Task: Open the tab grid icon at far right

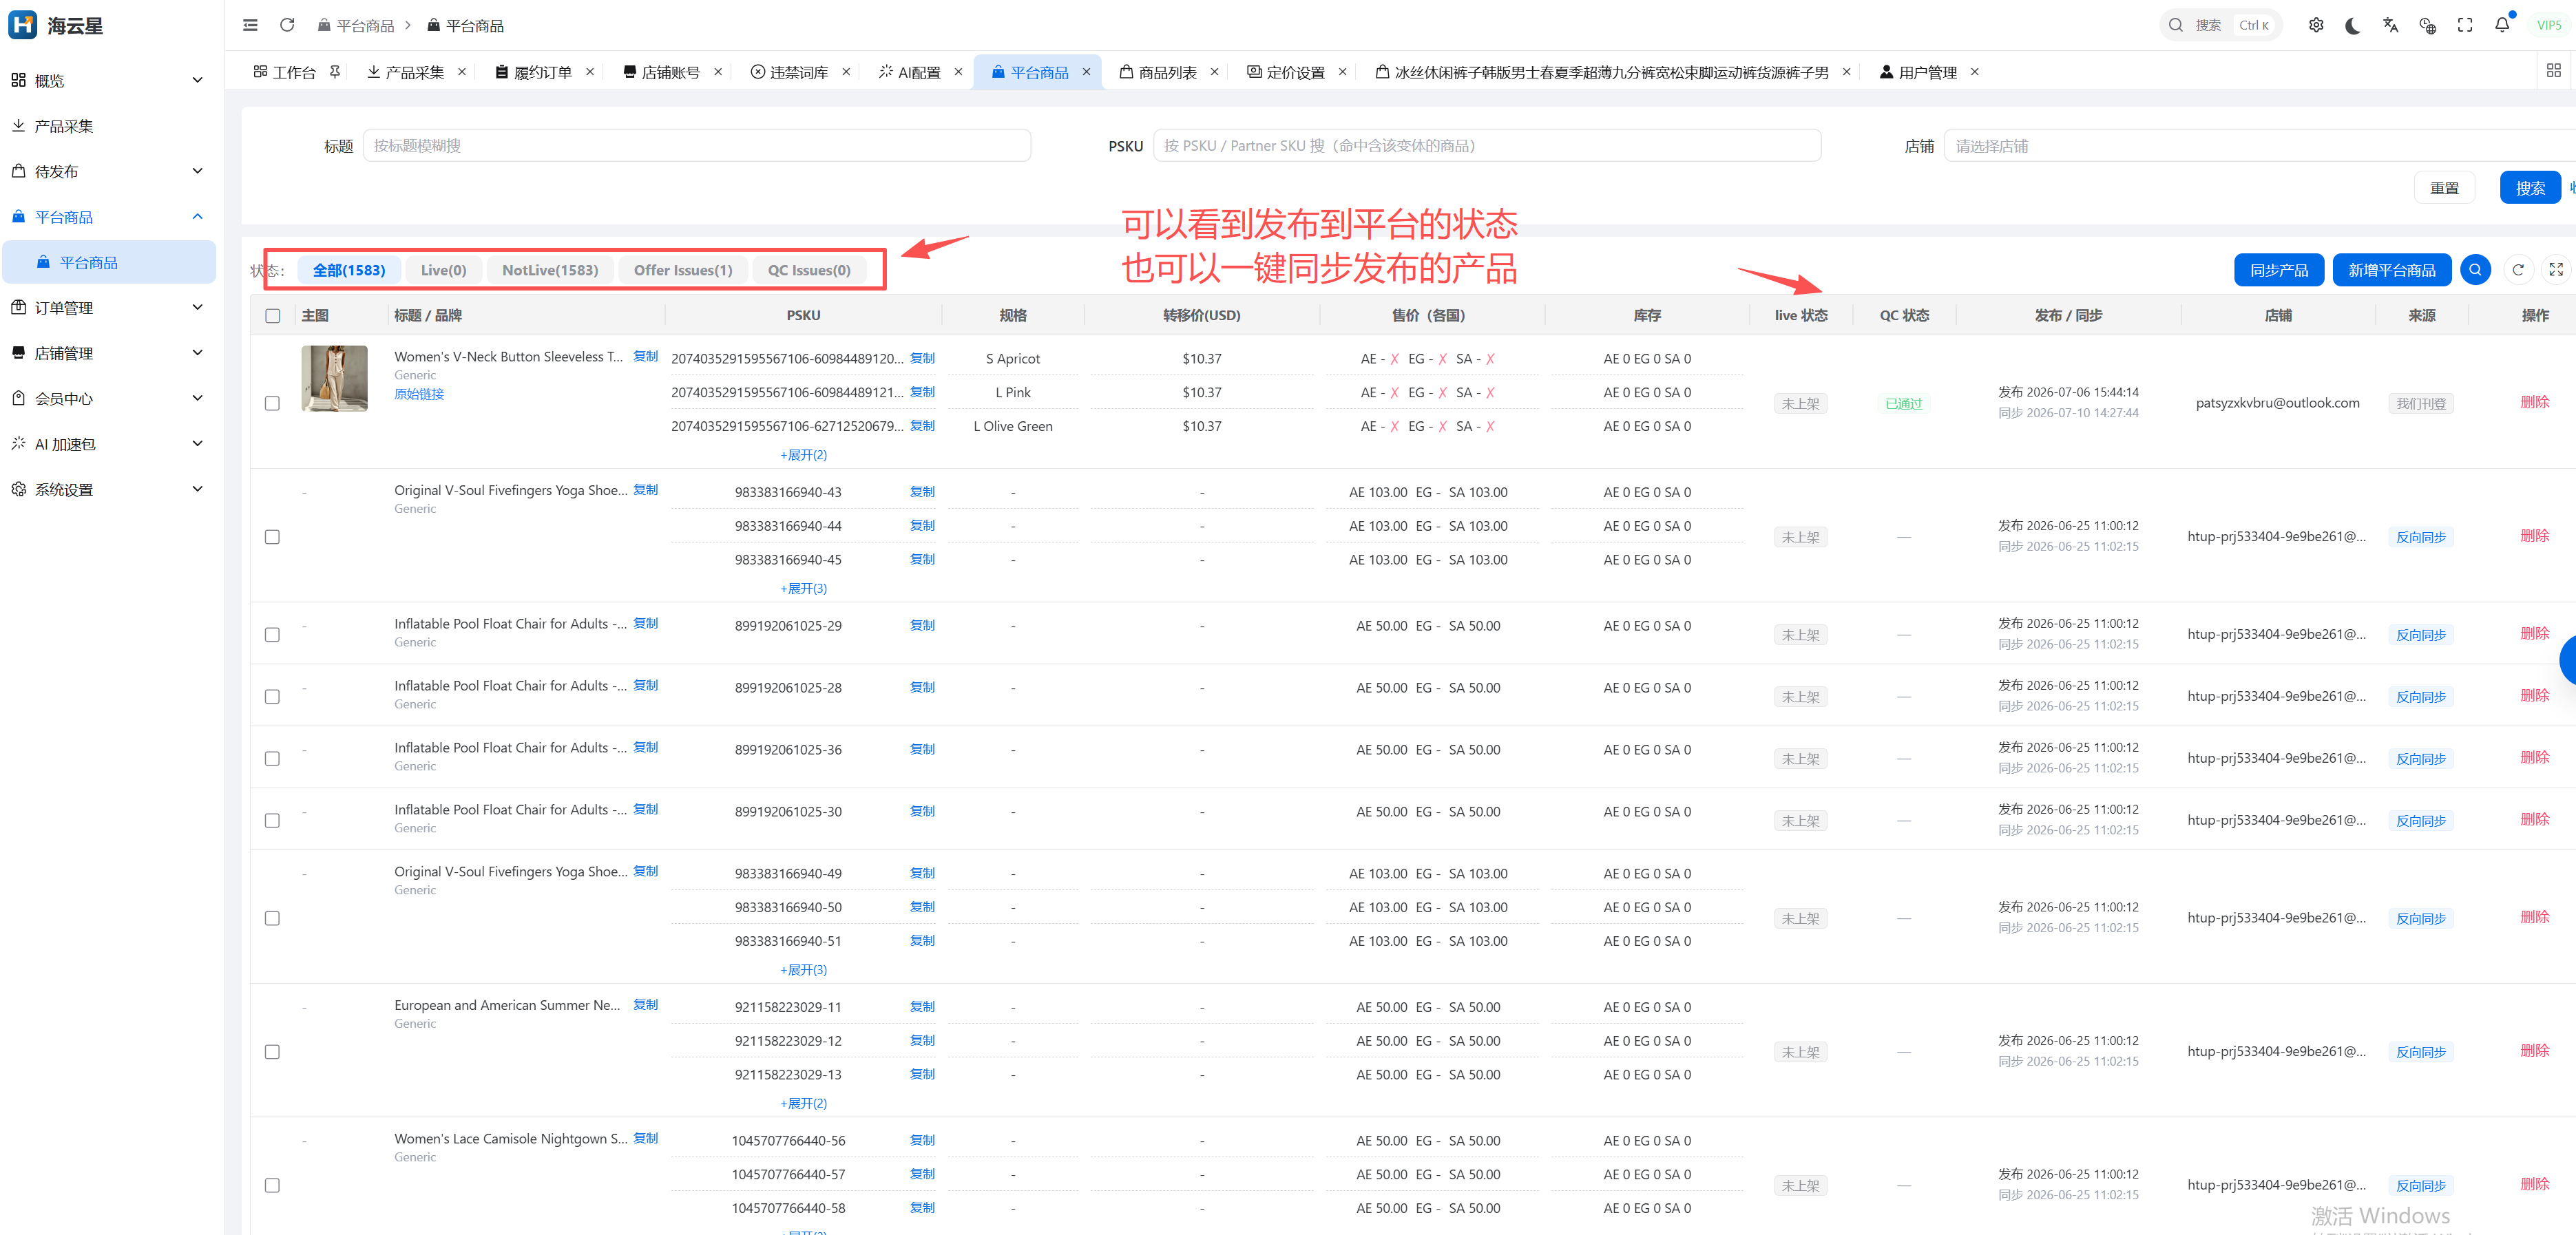Action: click(x=2553, y=70)
